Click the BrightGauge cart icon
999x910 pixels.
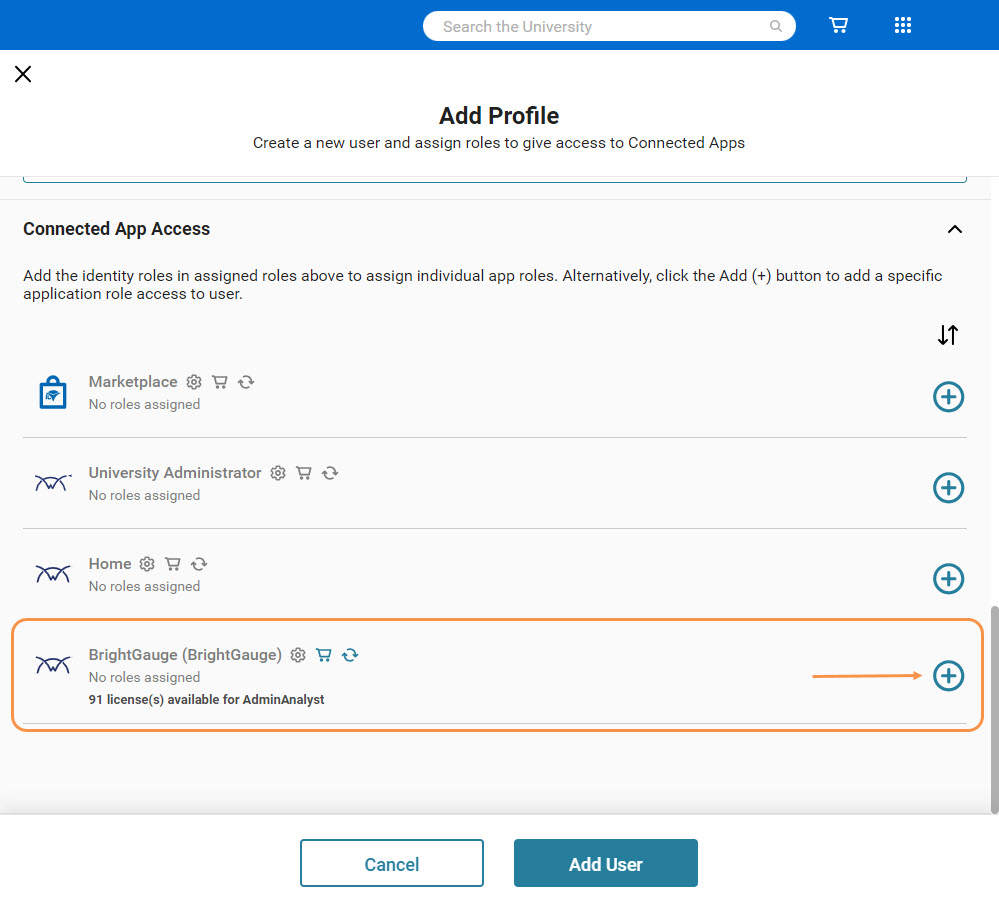324,655
